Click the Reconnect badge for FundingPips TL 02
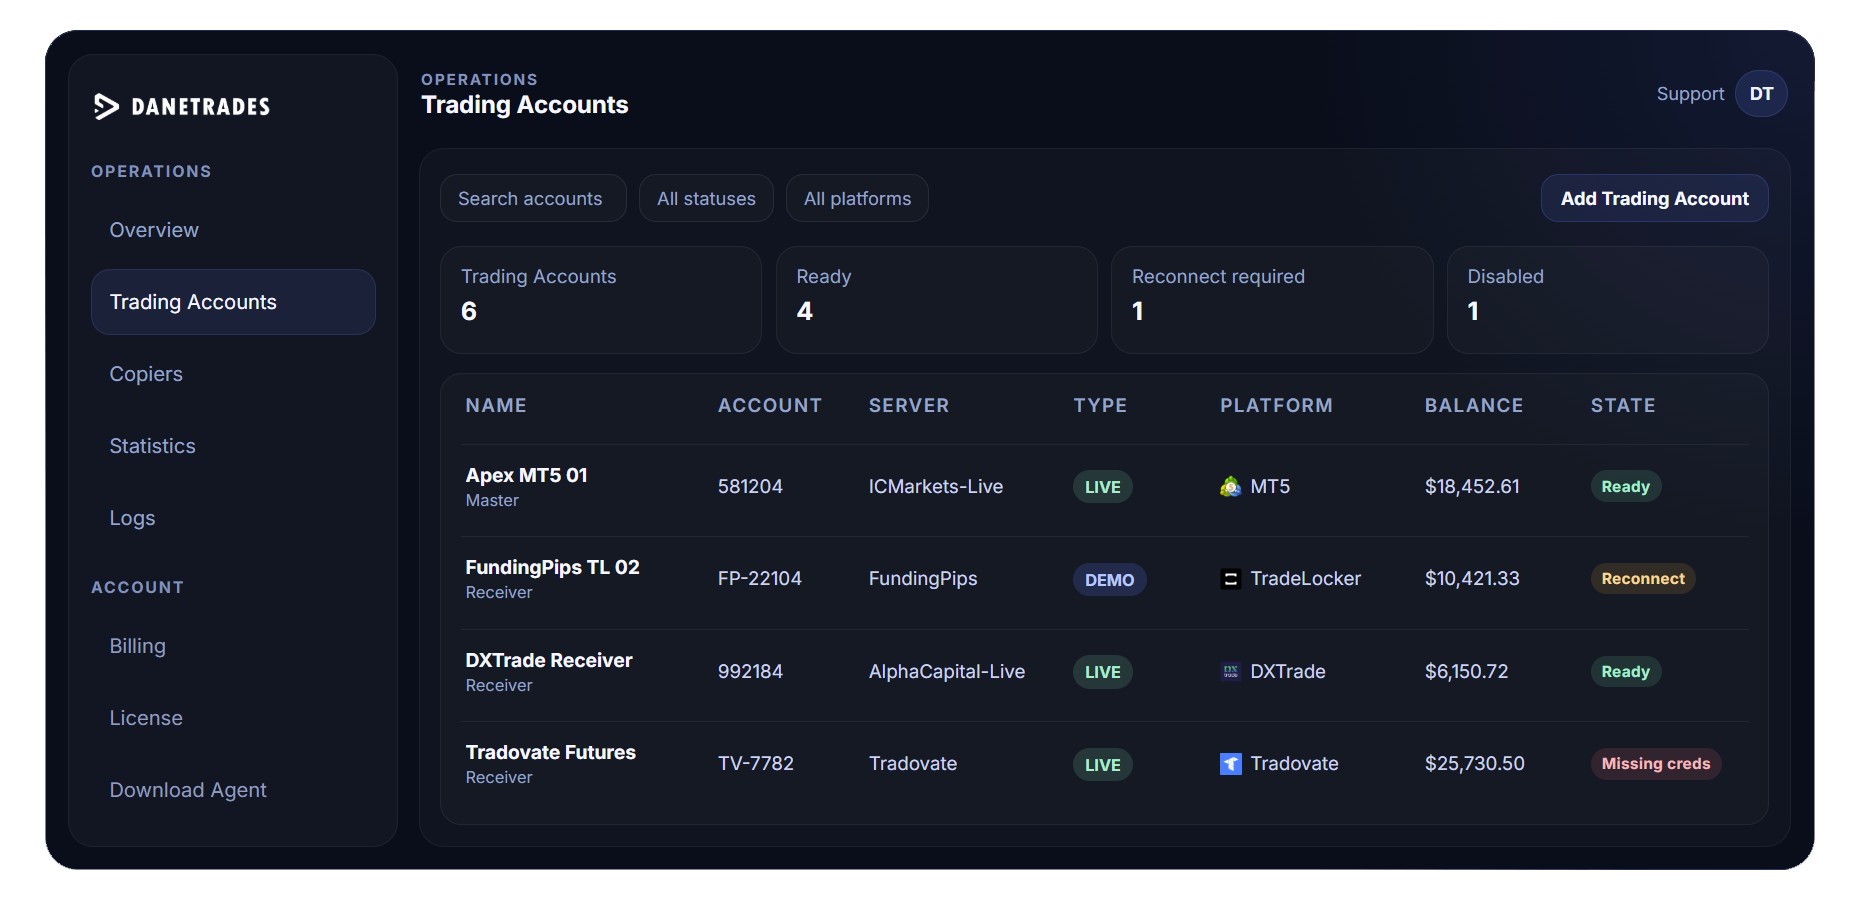The height and width of the screenshot is (914, 1863). click(1641, 578)
